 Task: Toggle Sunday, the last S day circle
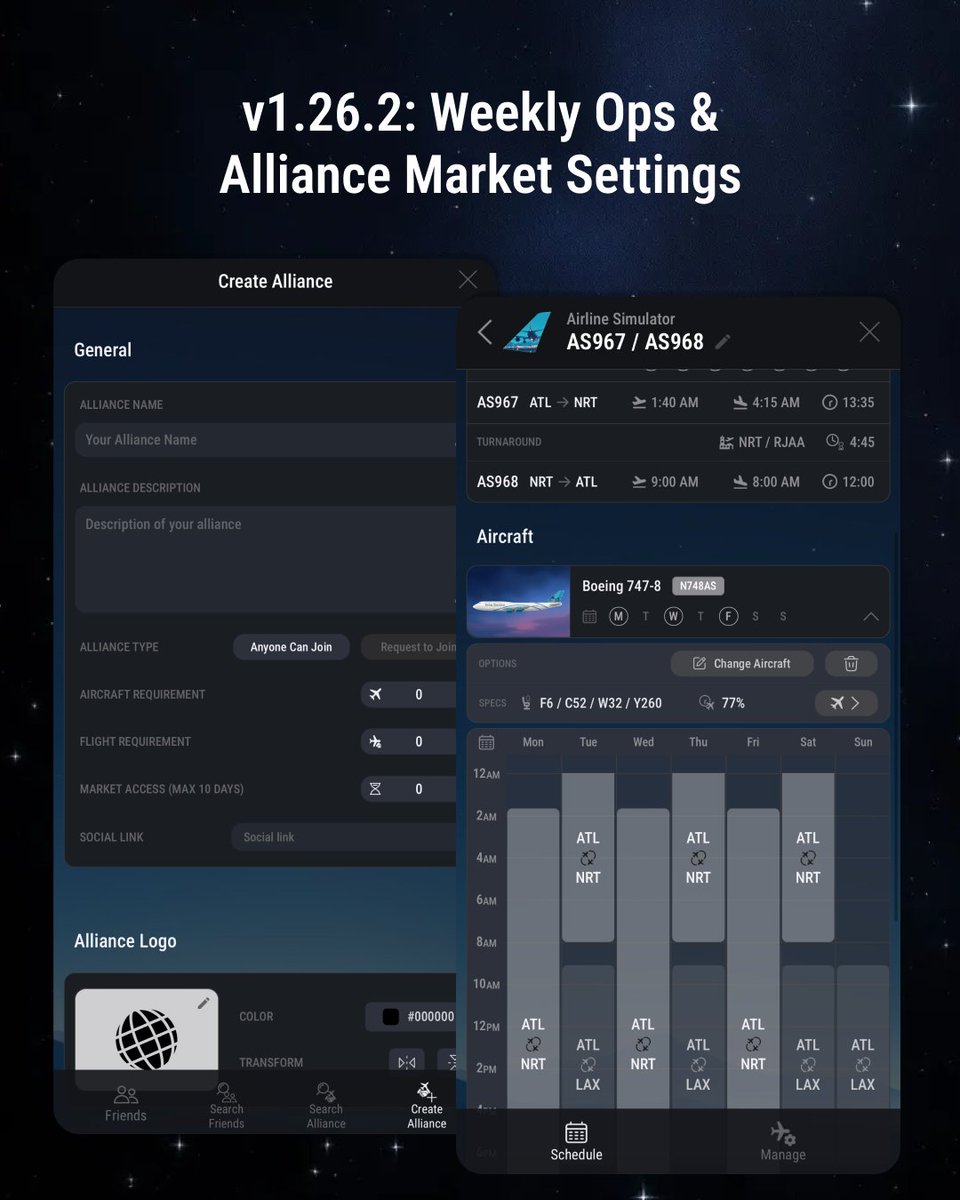(x=783, y=617)
